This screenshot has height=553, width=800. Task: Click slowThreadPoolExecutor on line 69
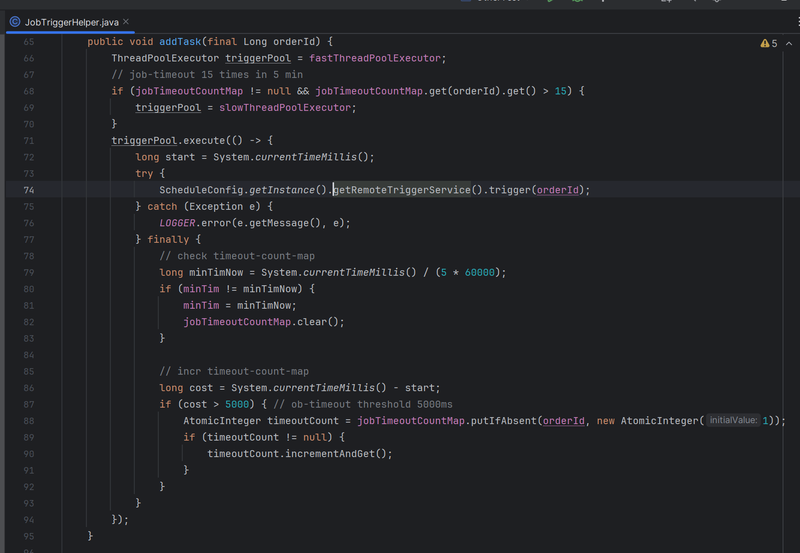[x=285, y=108]
